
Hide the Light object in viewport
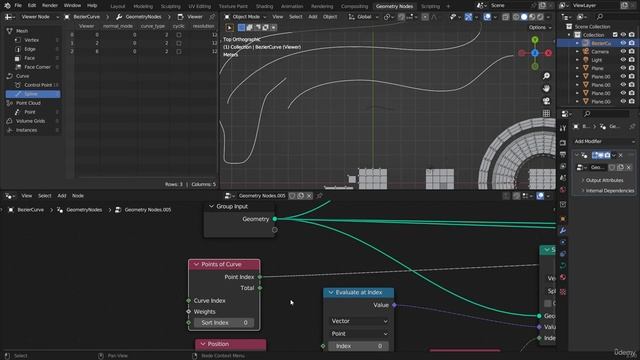[x=623, y=60]
